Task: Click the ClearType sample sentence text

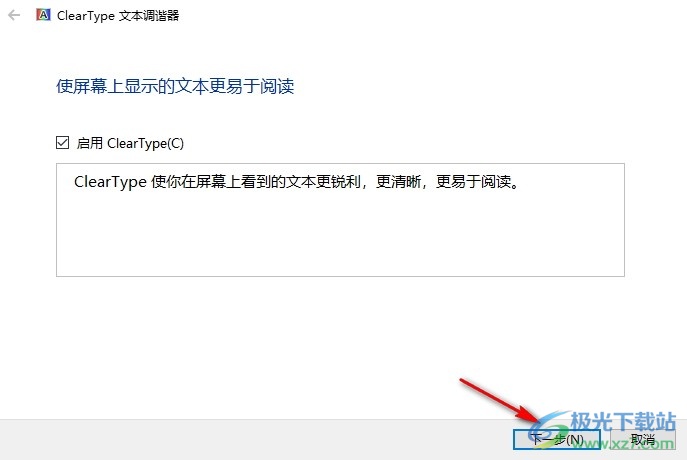Action: point(297,181)
